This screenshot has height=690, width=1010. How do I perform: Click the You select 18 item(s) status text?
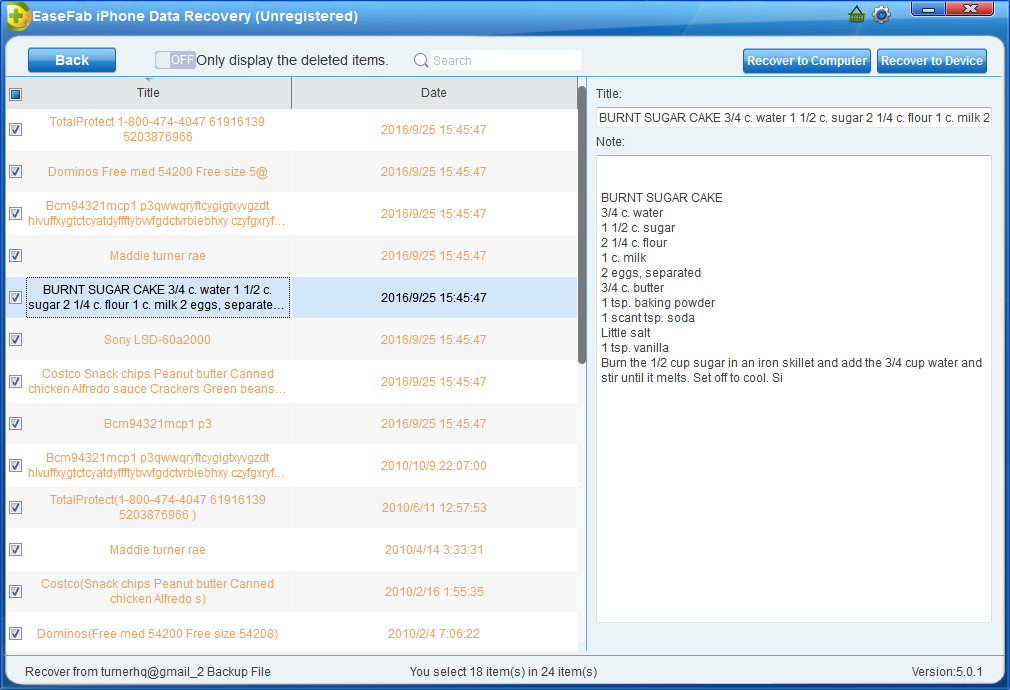point(503,671)
